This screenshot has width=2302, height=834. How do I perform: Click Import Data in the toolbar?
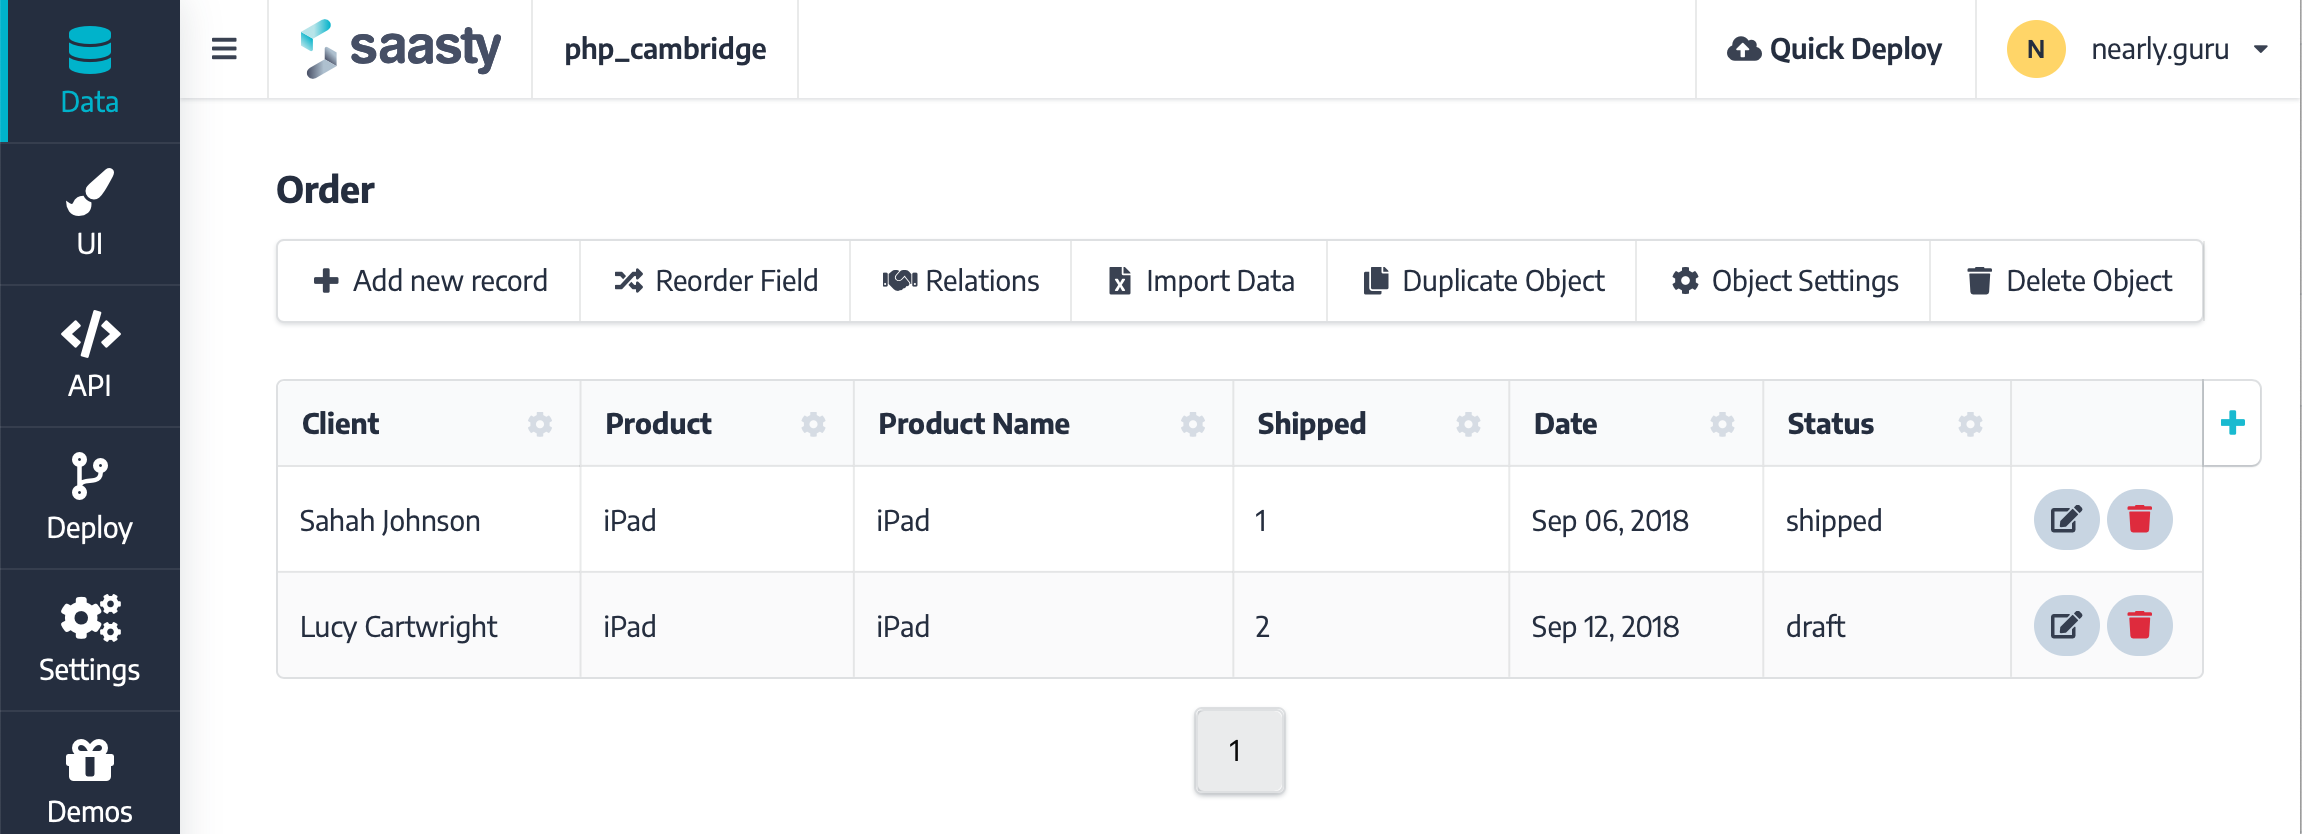(1200, 281)
